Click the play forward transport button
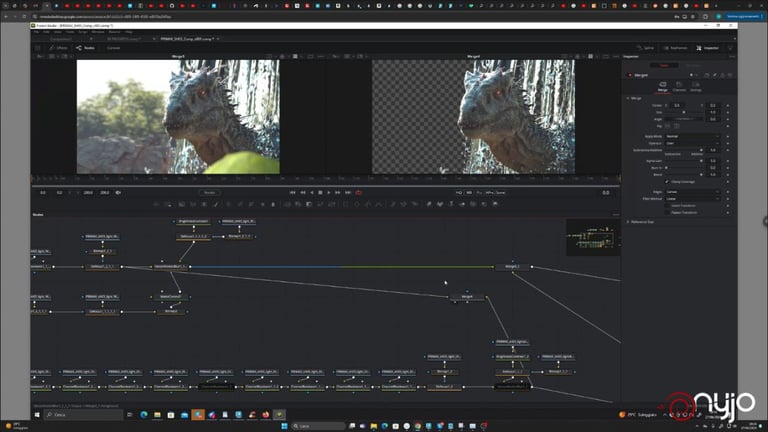Viewport: 768px width, 432px height. pyautogui.click(x=329, y=192)
